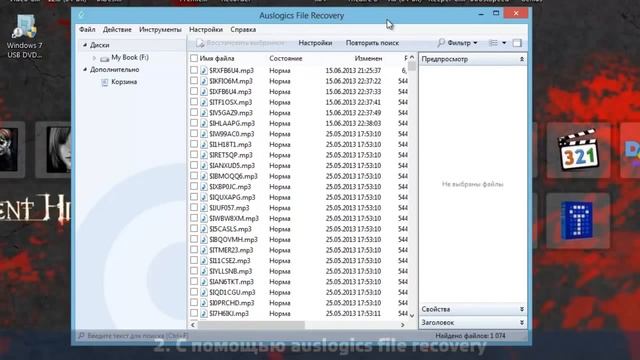Click the mp3 icon of $I7H6IKJ.mp3
This screenshot has width=640, height=360.
point(204,313)
